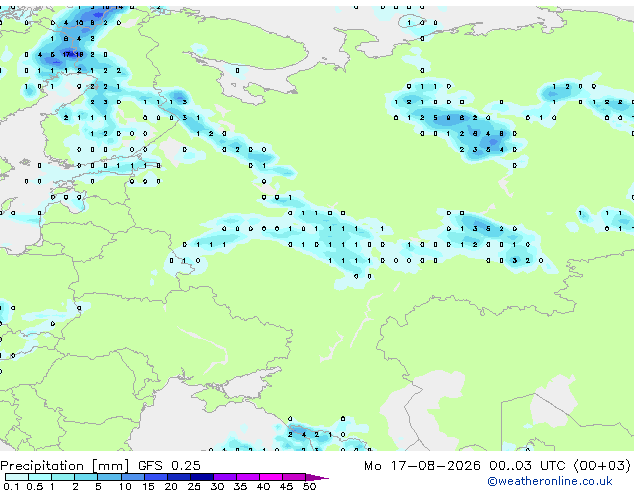Pick the 20–25 mm legend swatch
Viewport: 634px width, 490px height.
click(x=178, y=477)
